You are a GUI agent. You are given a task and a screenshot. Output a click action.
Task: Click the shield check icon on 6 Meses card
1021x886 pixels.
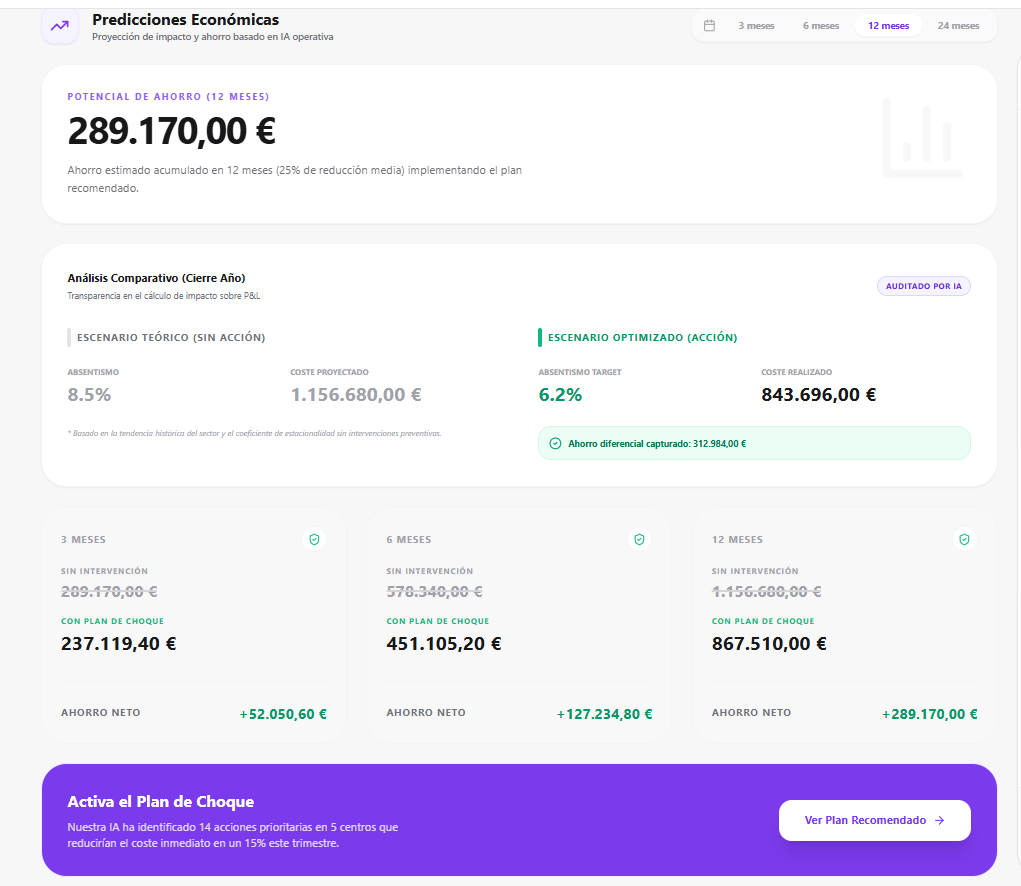(639, 539)
